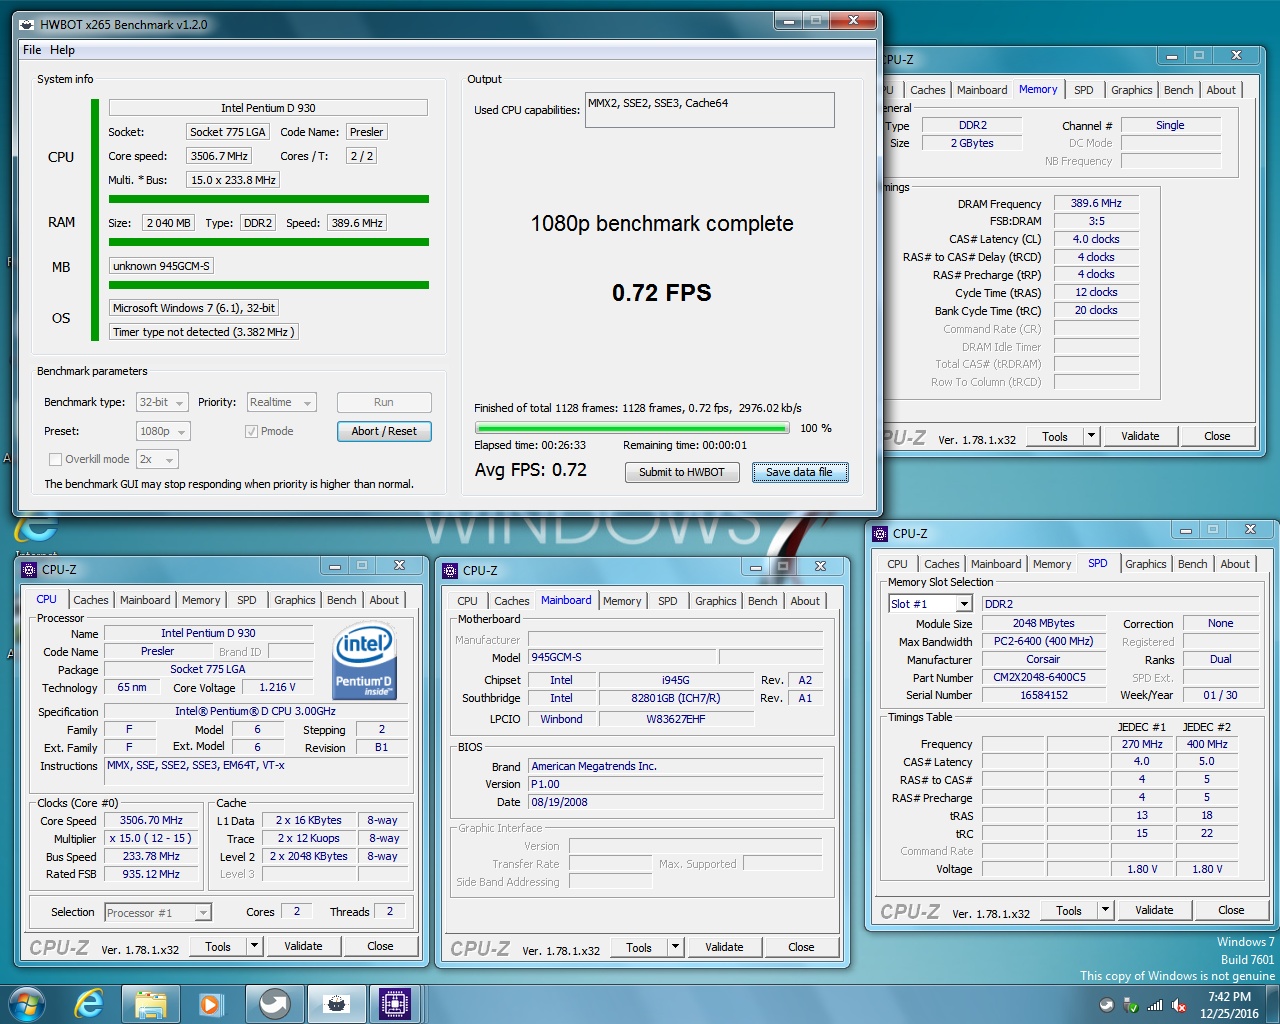Open the File menu in HWBOT
This screenshot has width=1280, height=1024.
click(x=32, y=50)
